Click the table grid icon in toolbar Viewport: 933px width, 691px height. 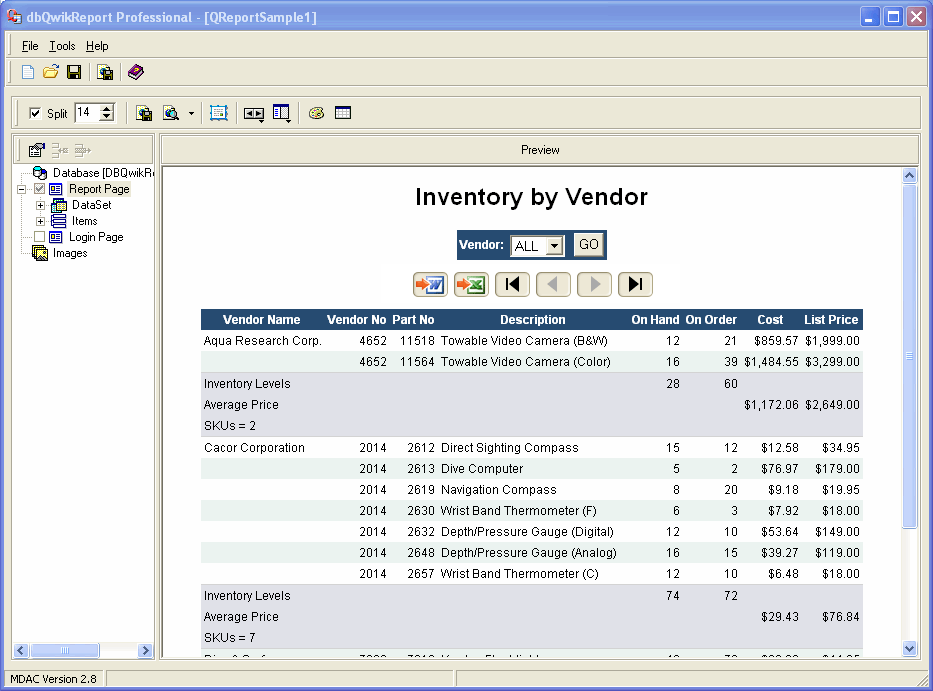coord(343,113)
